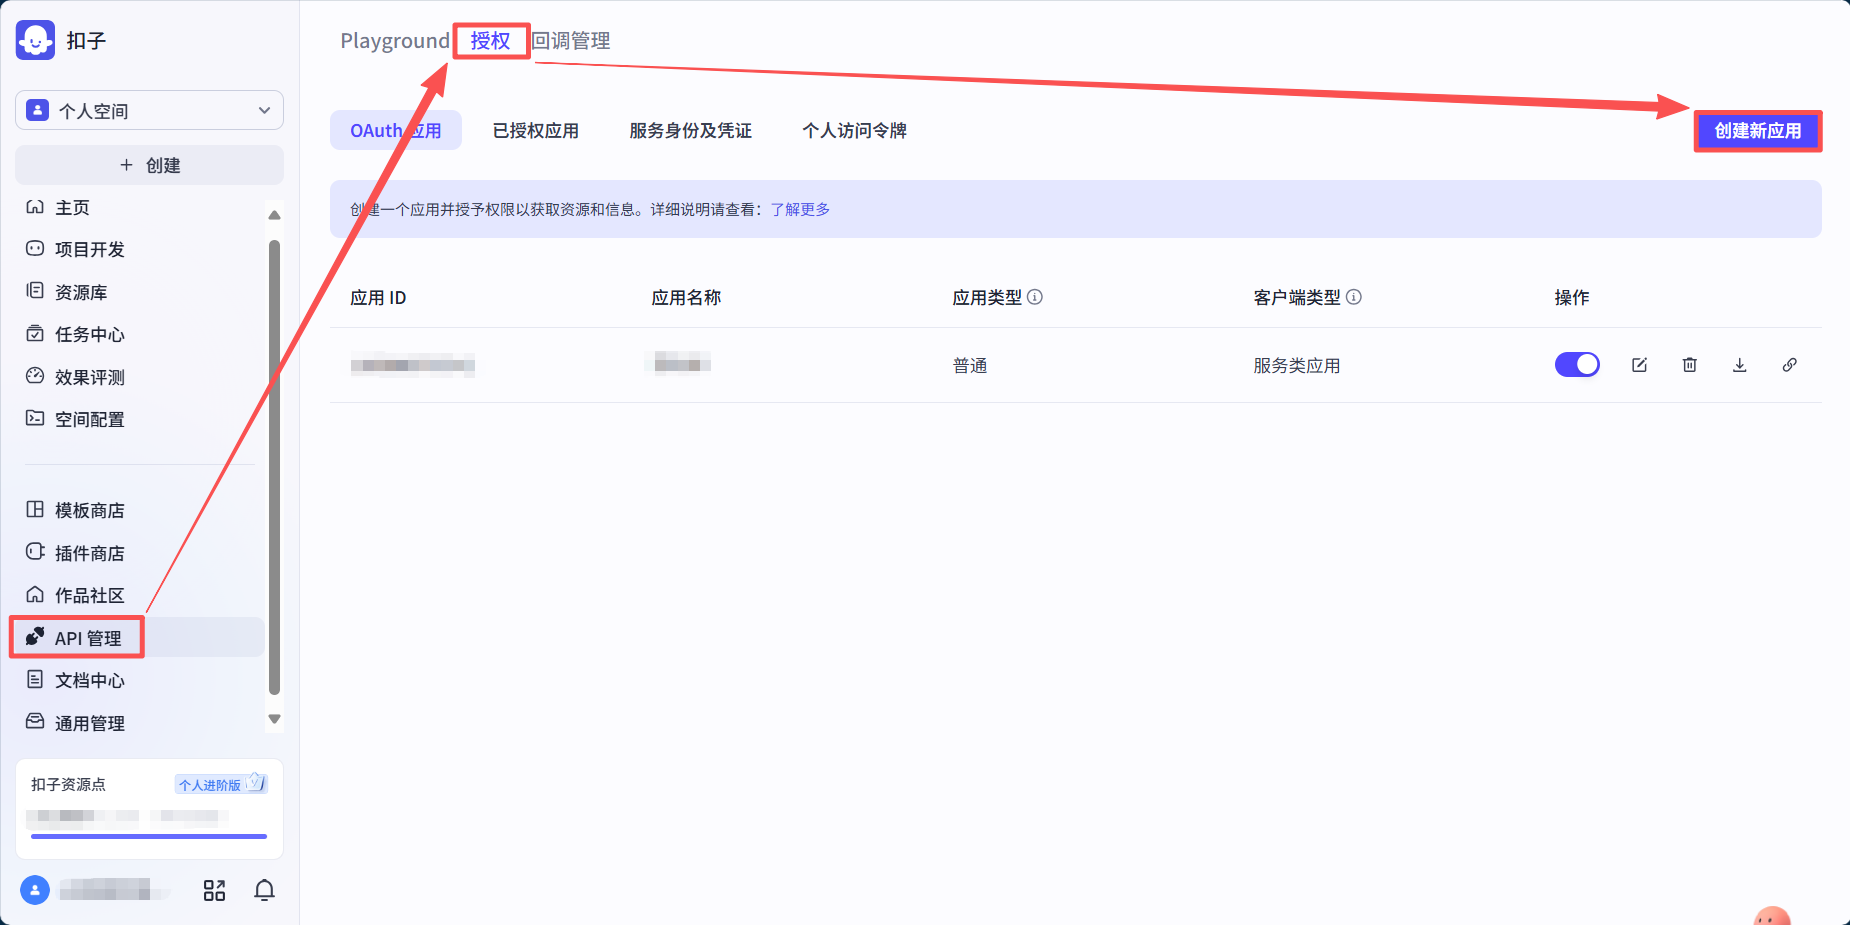Expand the 个人空间 workspace dropdown
Viewport: 1850px width, 925px height.
(148, 110)
